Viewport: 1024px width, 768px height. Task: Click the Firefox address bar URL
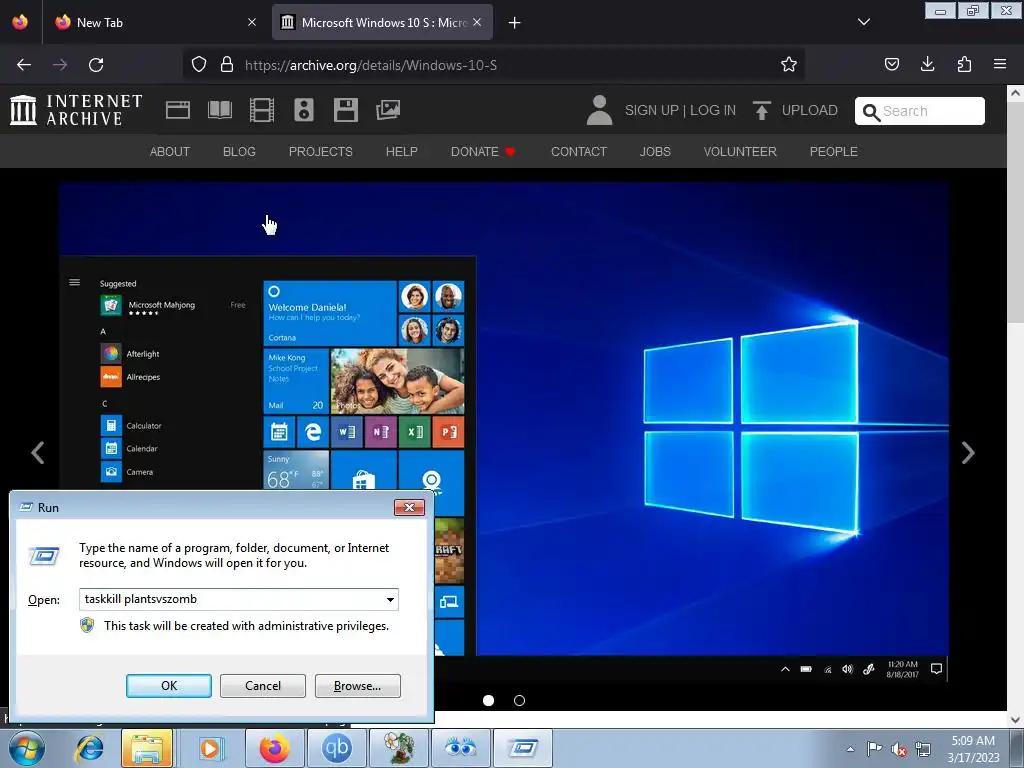pyautogui.click(x=370, y=65)
